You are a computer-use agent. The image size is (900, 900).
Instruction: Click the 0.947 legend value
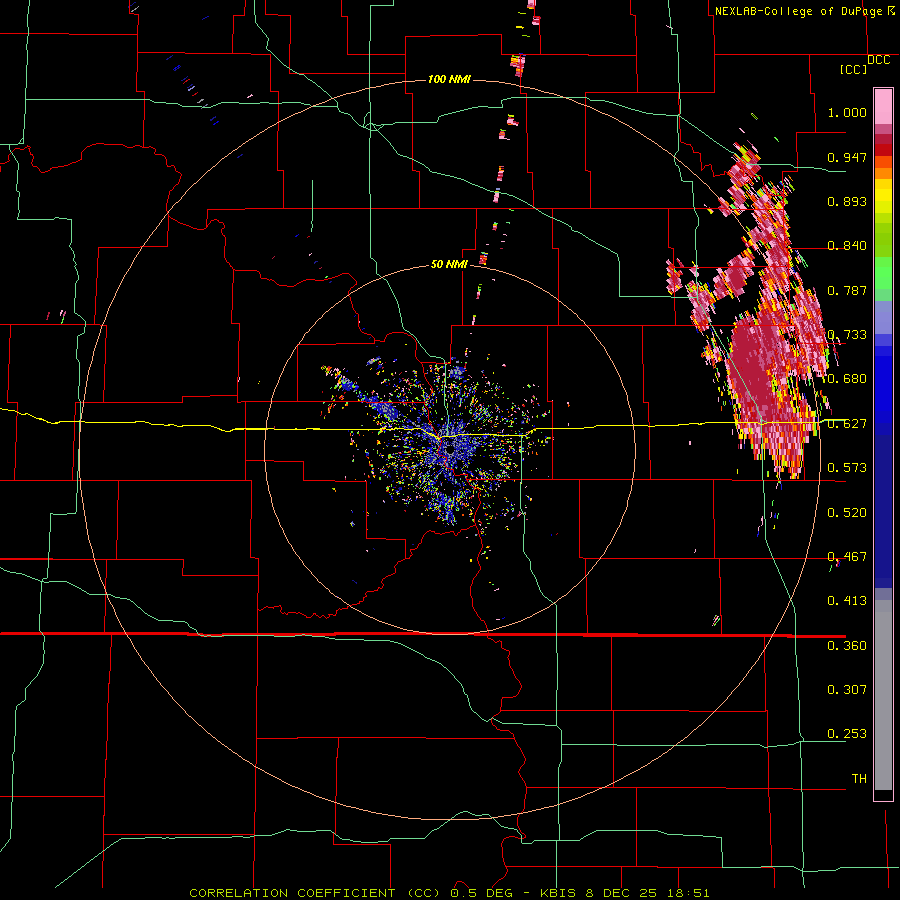[847, 157]
